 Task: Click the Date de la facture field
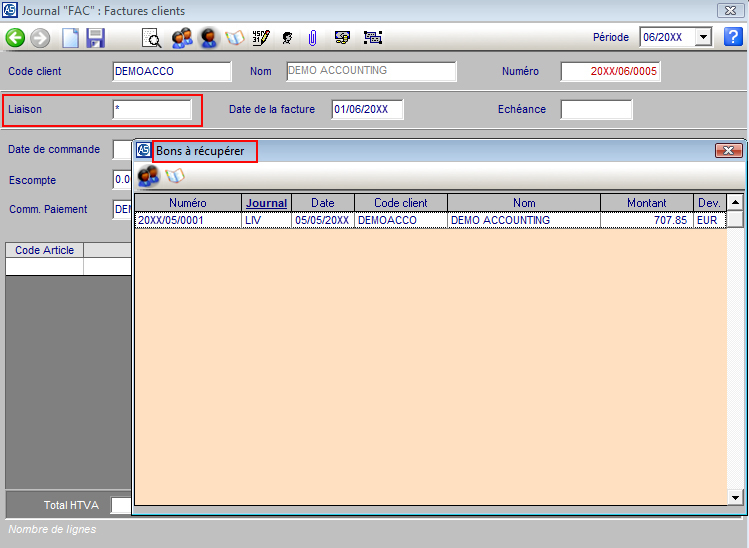click(x=367, y=109)
